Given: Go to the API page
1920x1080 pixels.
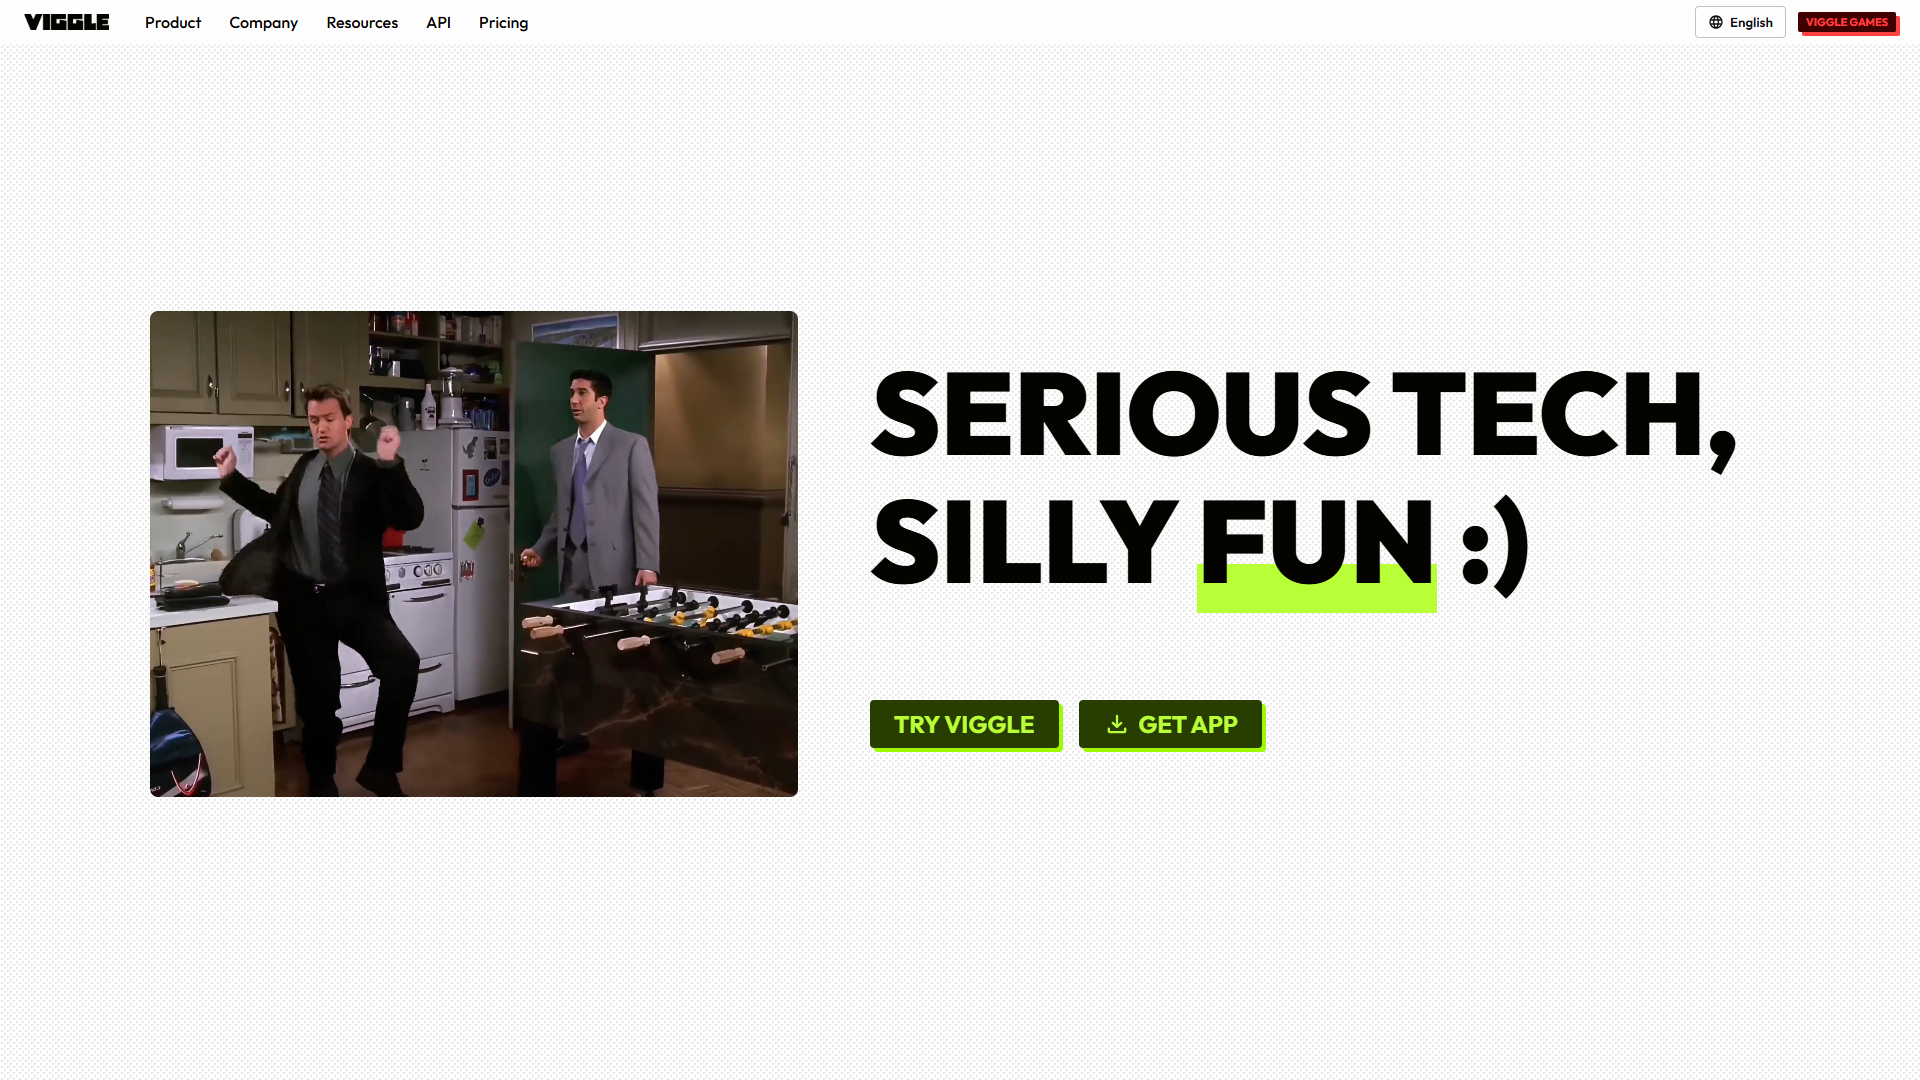Looking at the screenshot, I should [438, 22].
